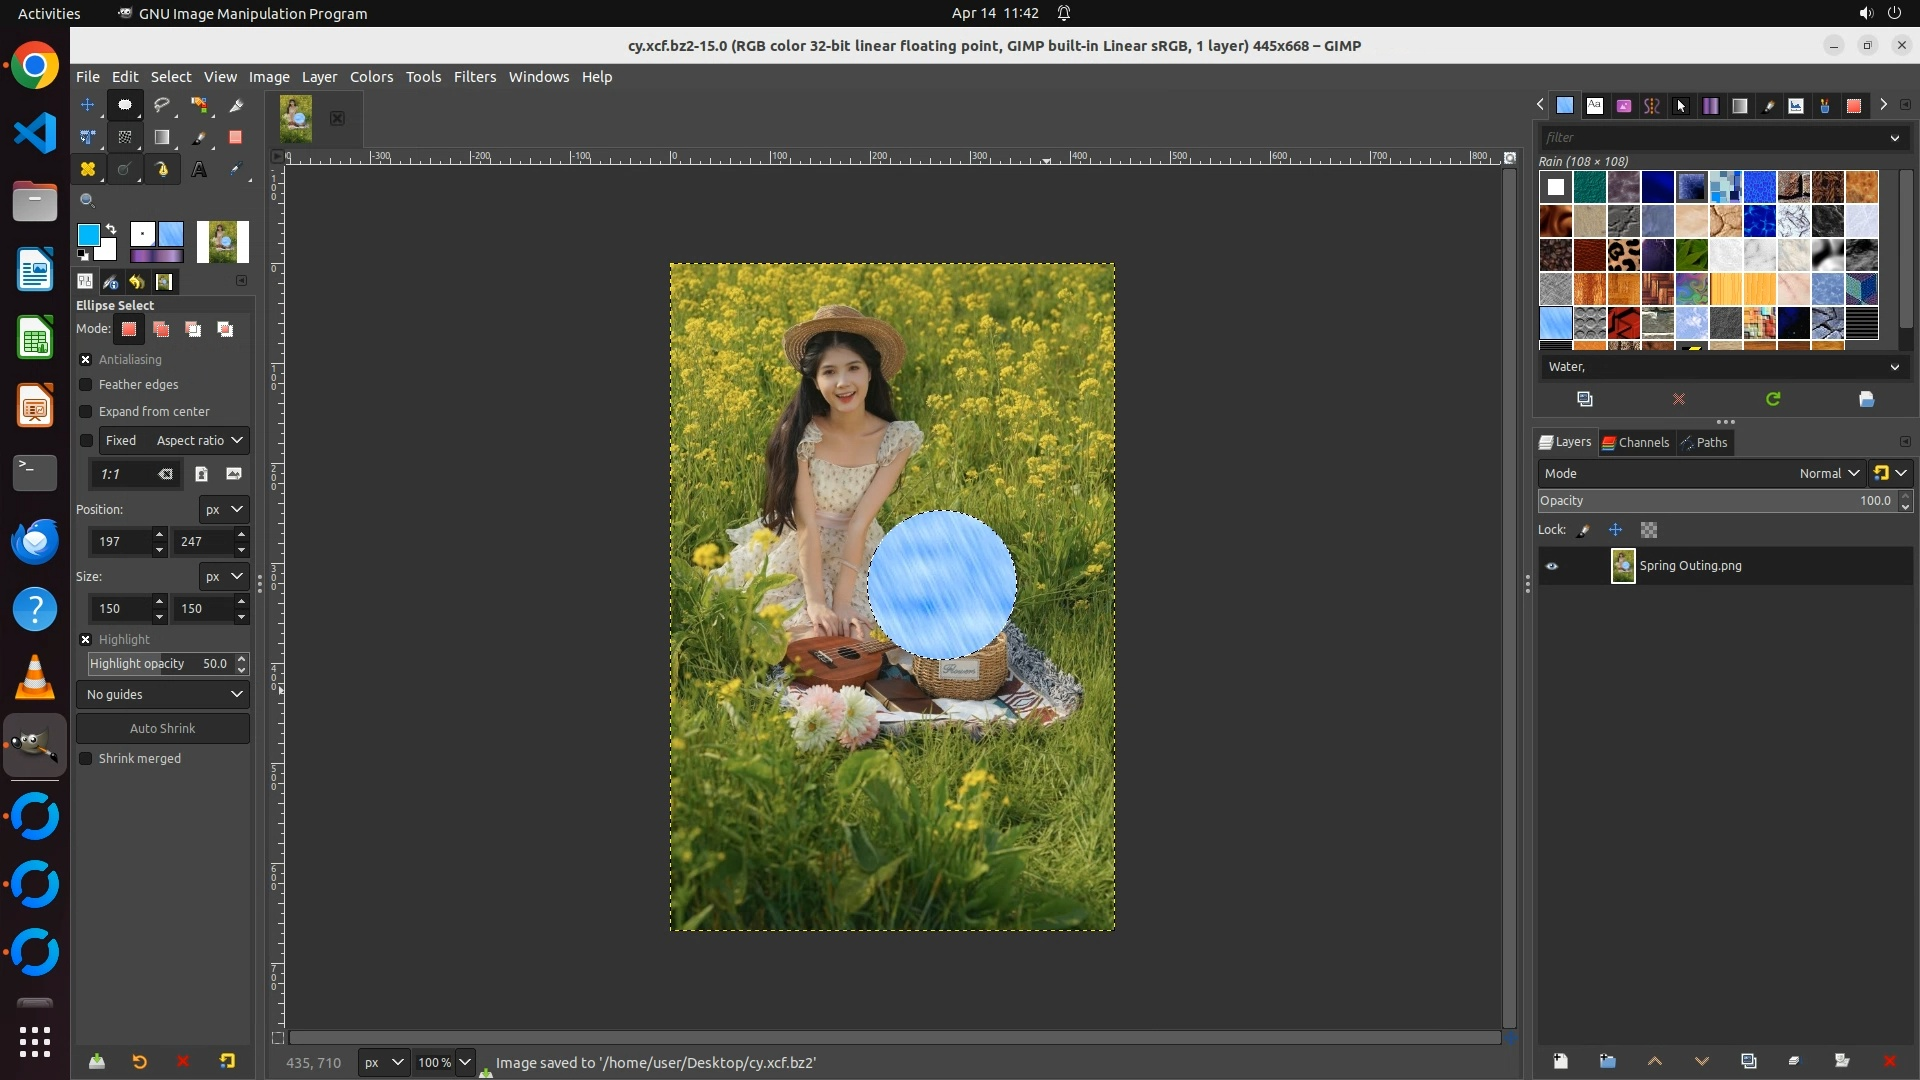1920x1080 pixels.
Task: Click the cyan foreground color swatch
Action: (x=88, y=235)
